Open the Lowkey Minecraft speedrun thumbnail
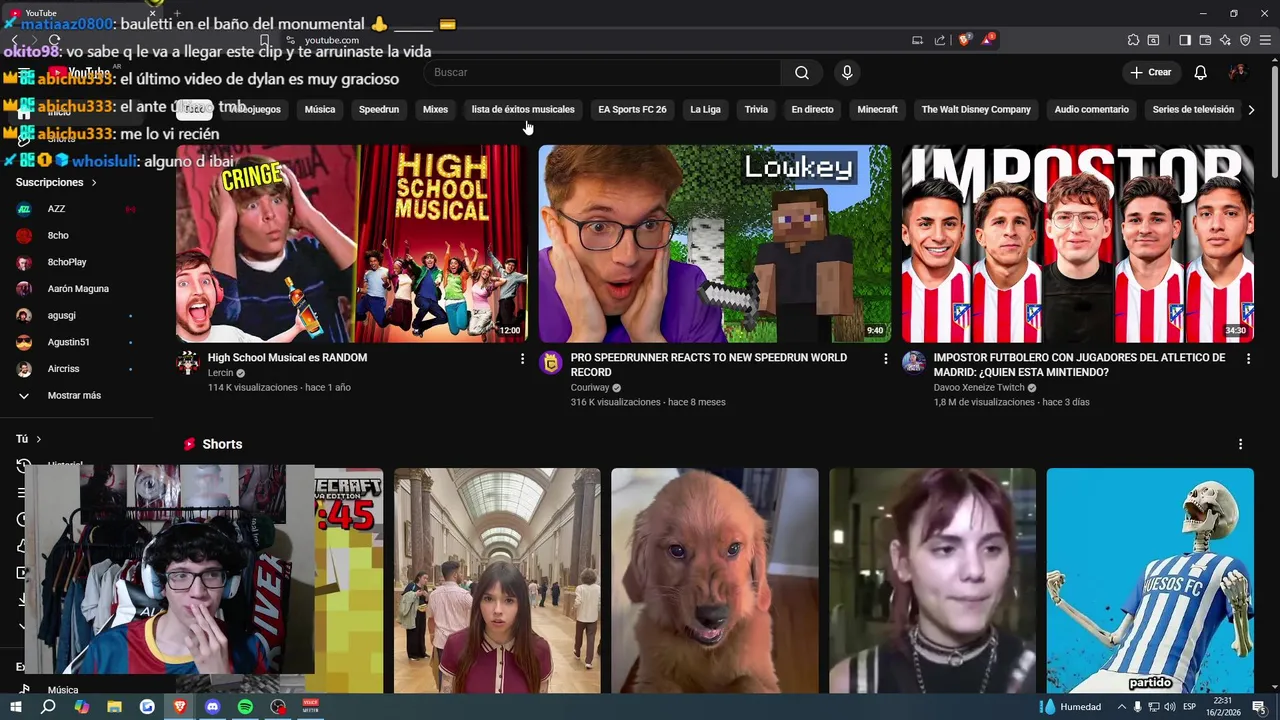This screenshot has height=720, width=1280. tap(714, 244)
